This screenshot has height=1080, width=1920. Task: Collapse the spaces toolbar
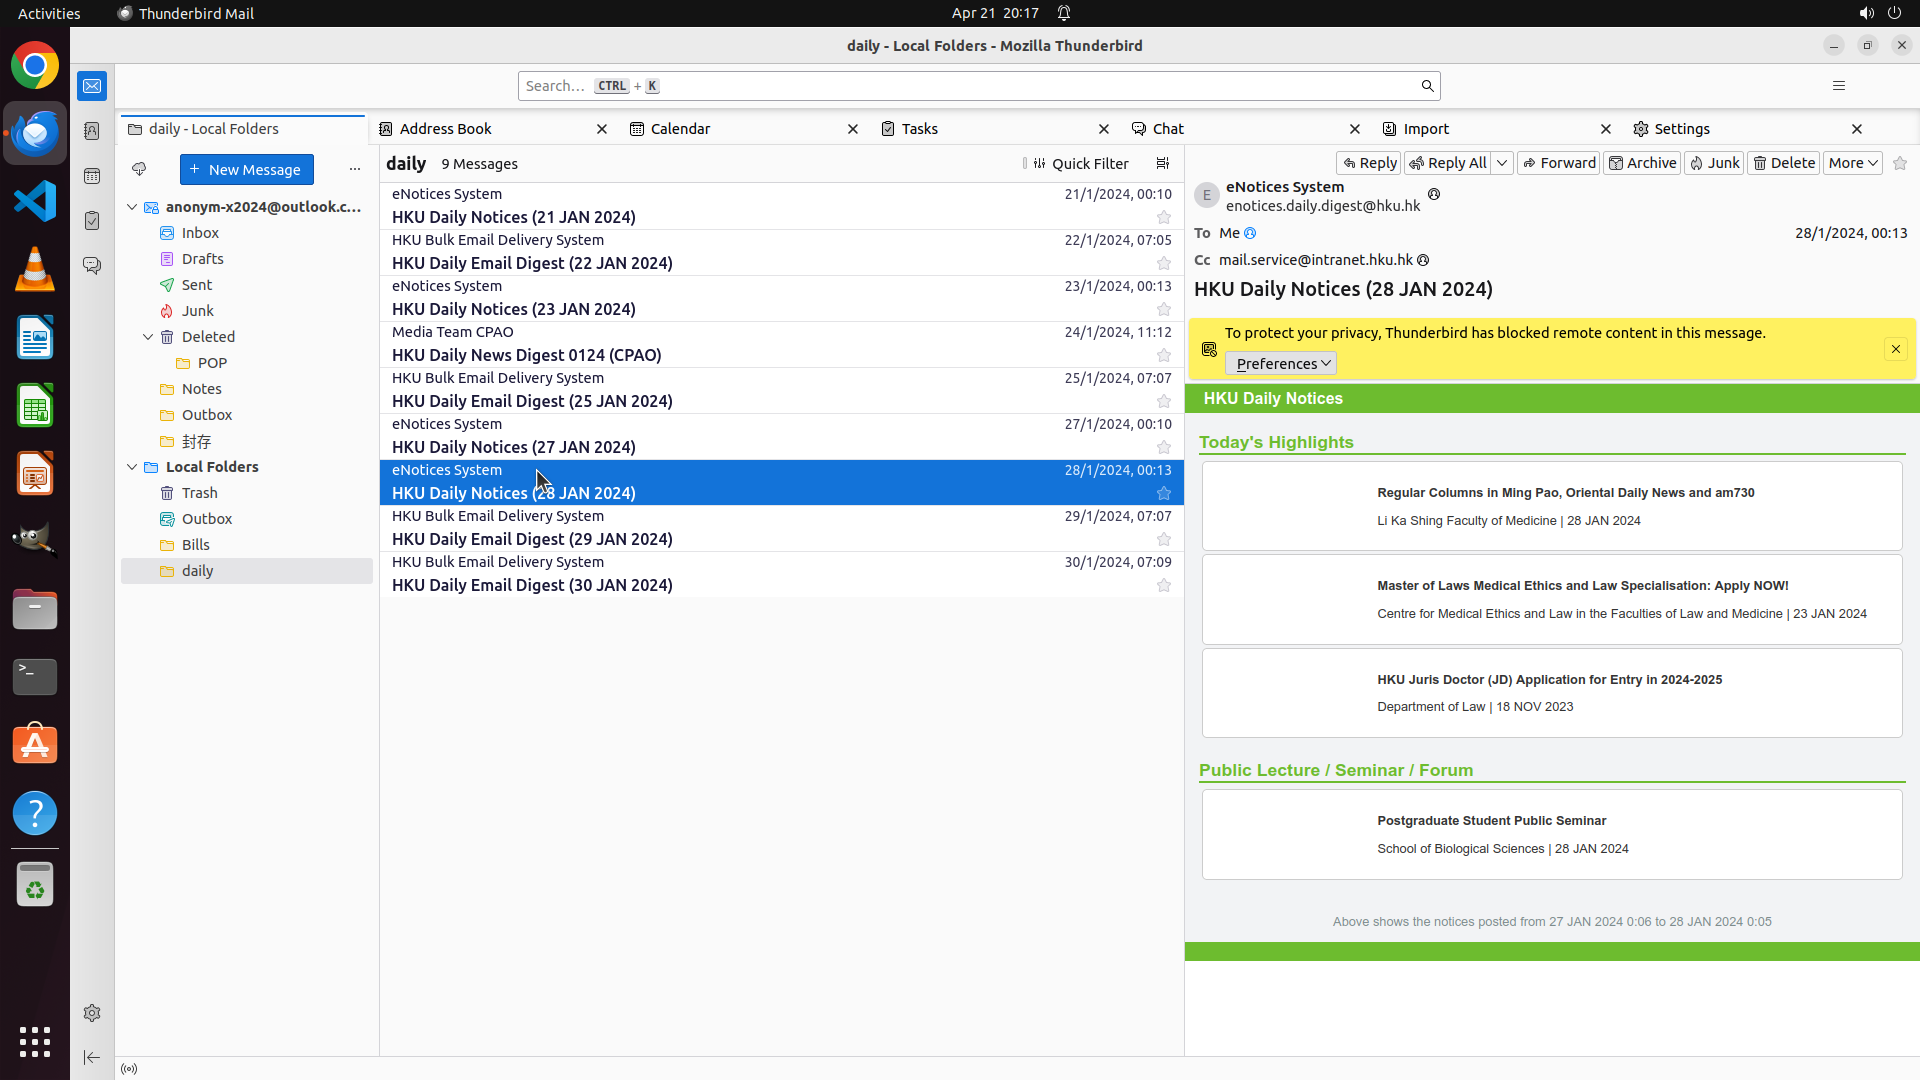tap(92, 1057)
